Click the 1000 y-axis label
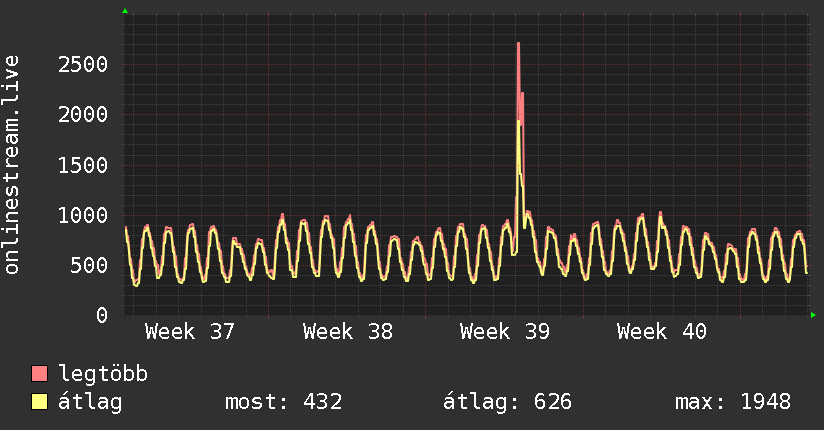 (x=83, y=215)
